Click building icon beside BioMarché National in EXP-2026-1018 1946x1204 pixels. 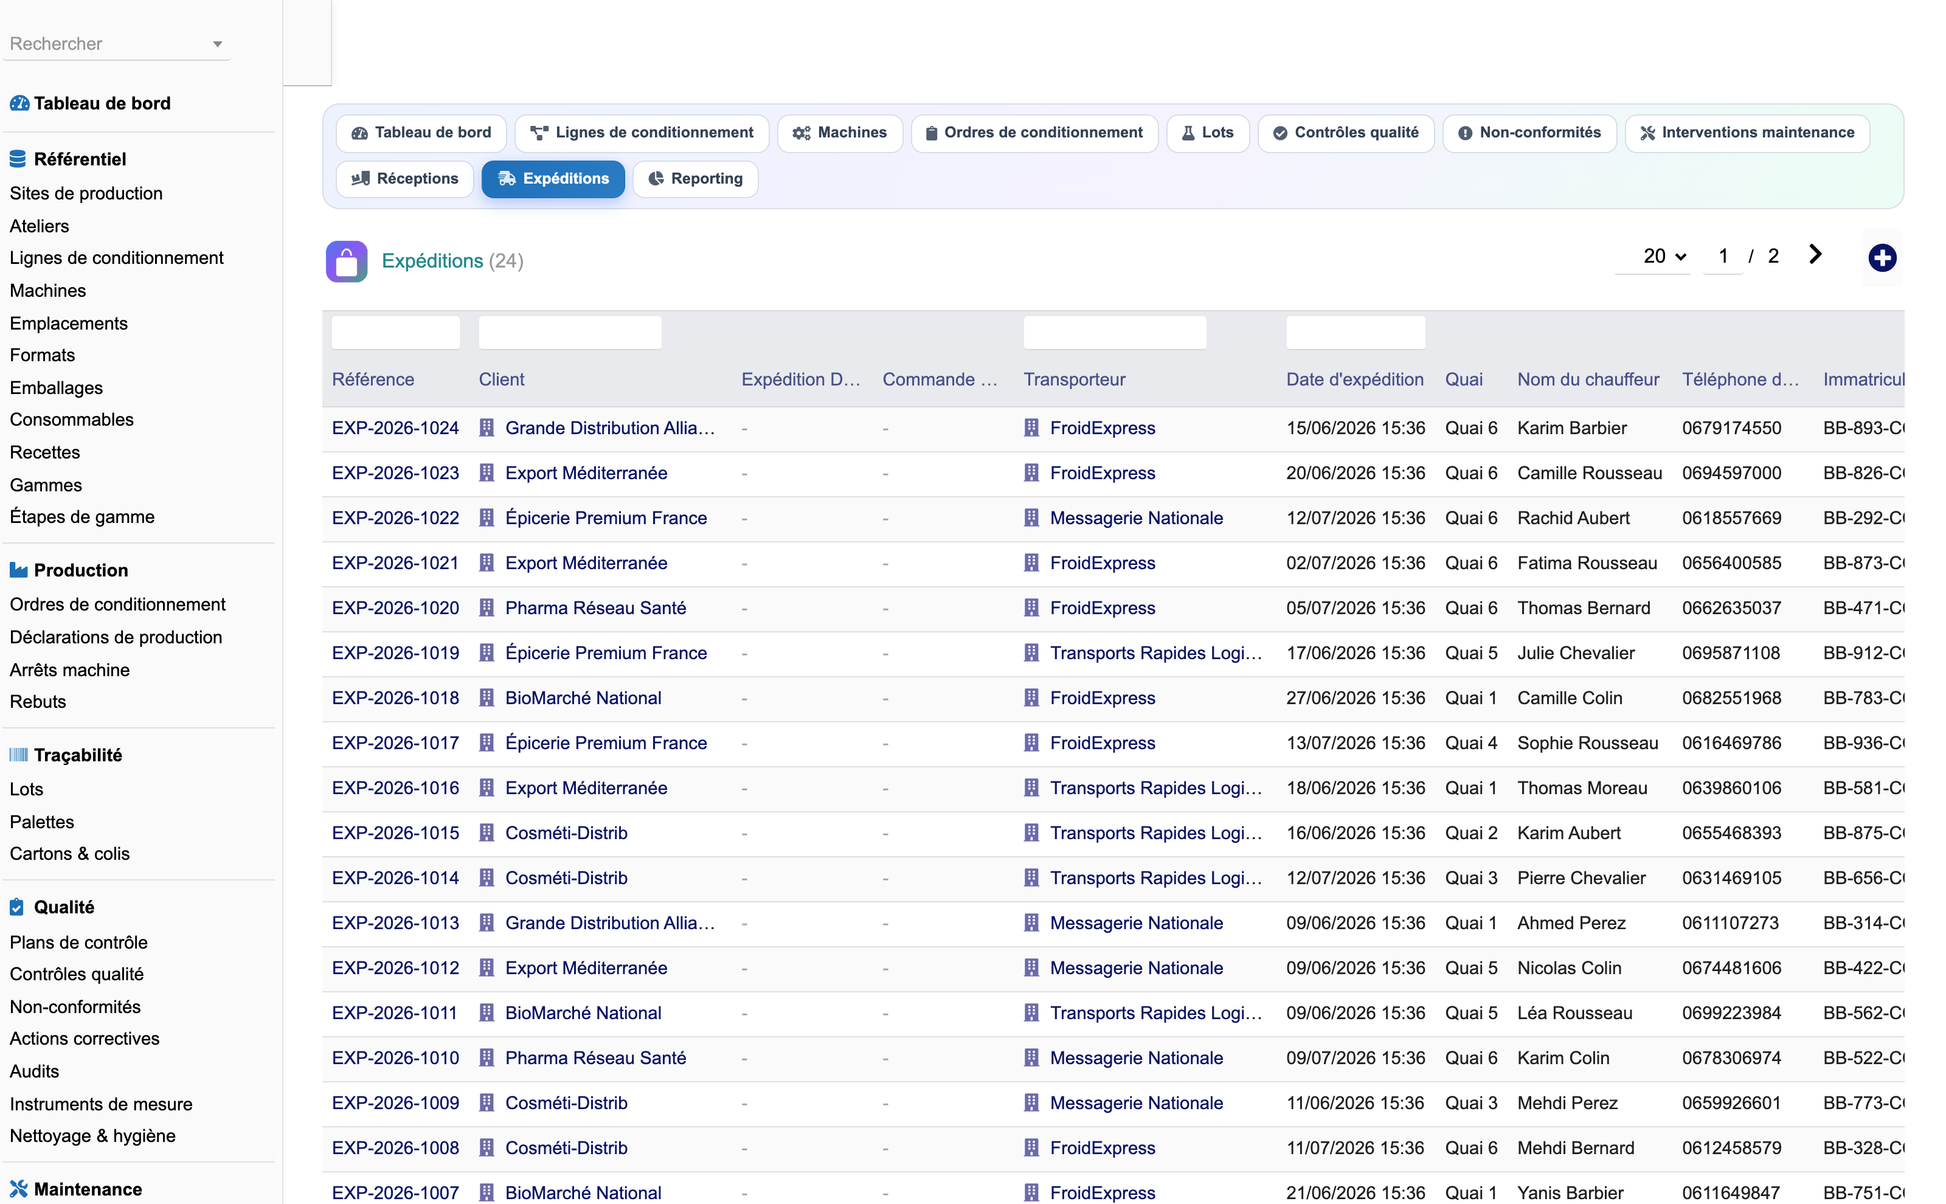pyautogui.click(x=486, y=698)
